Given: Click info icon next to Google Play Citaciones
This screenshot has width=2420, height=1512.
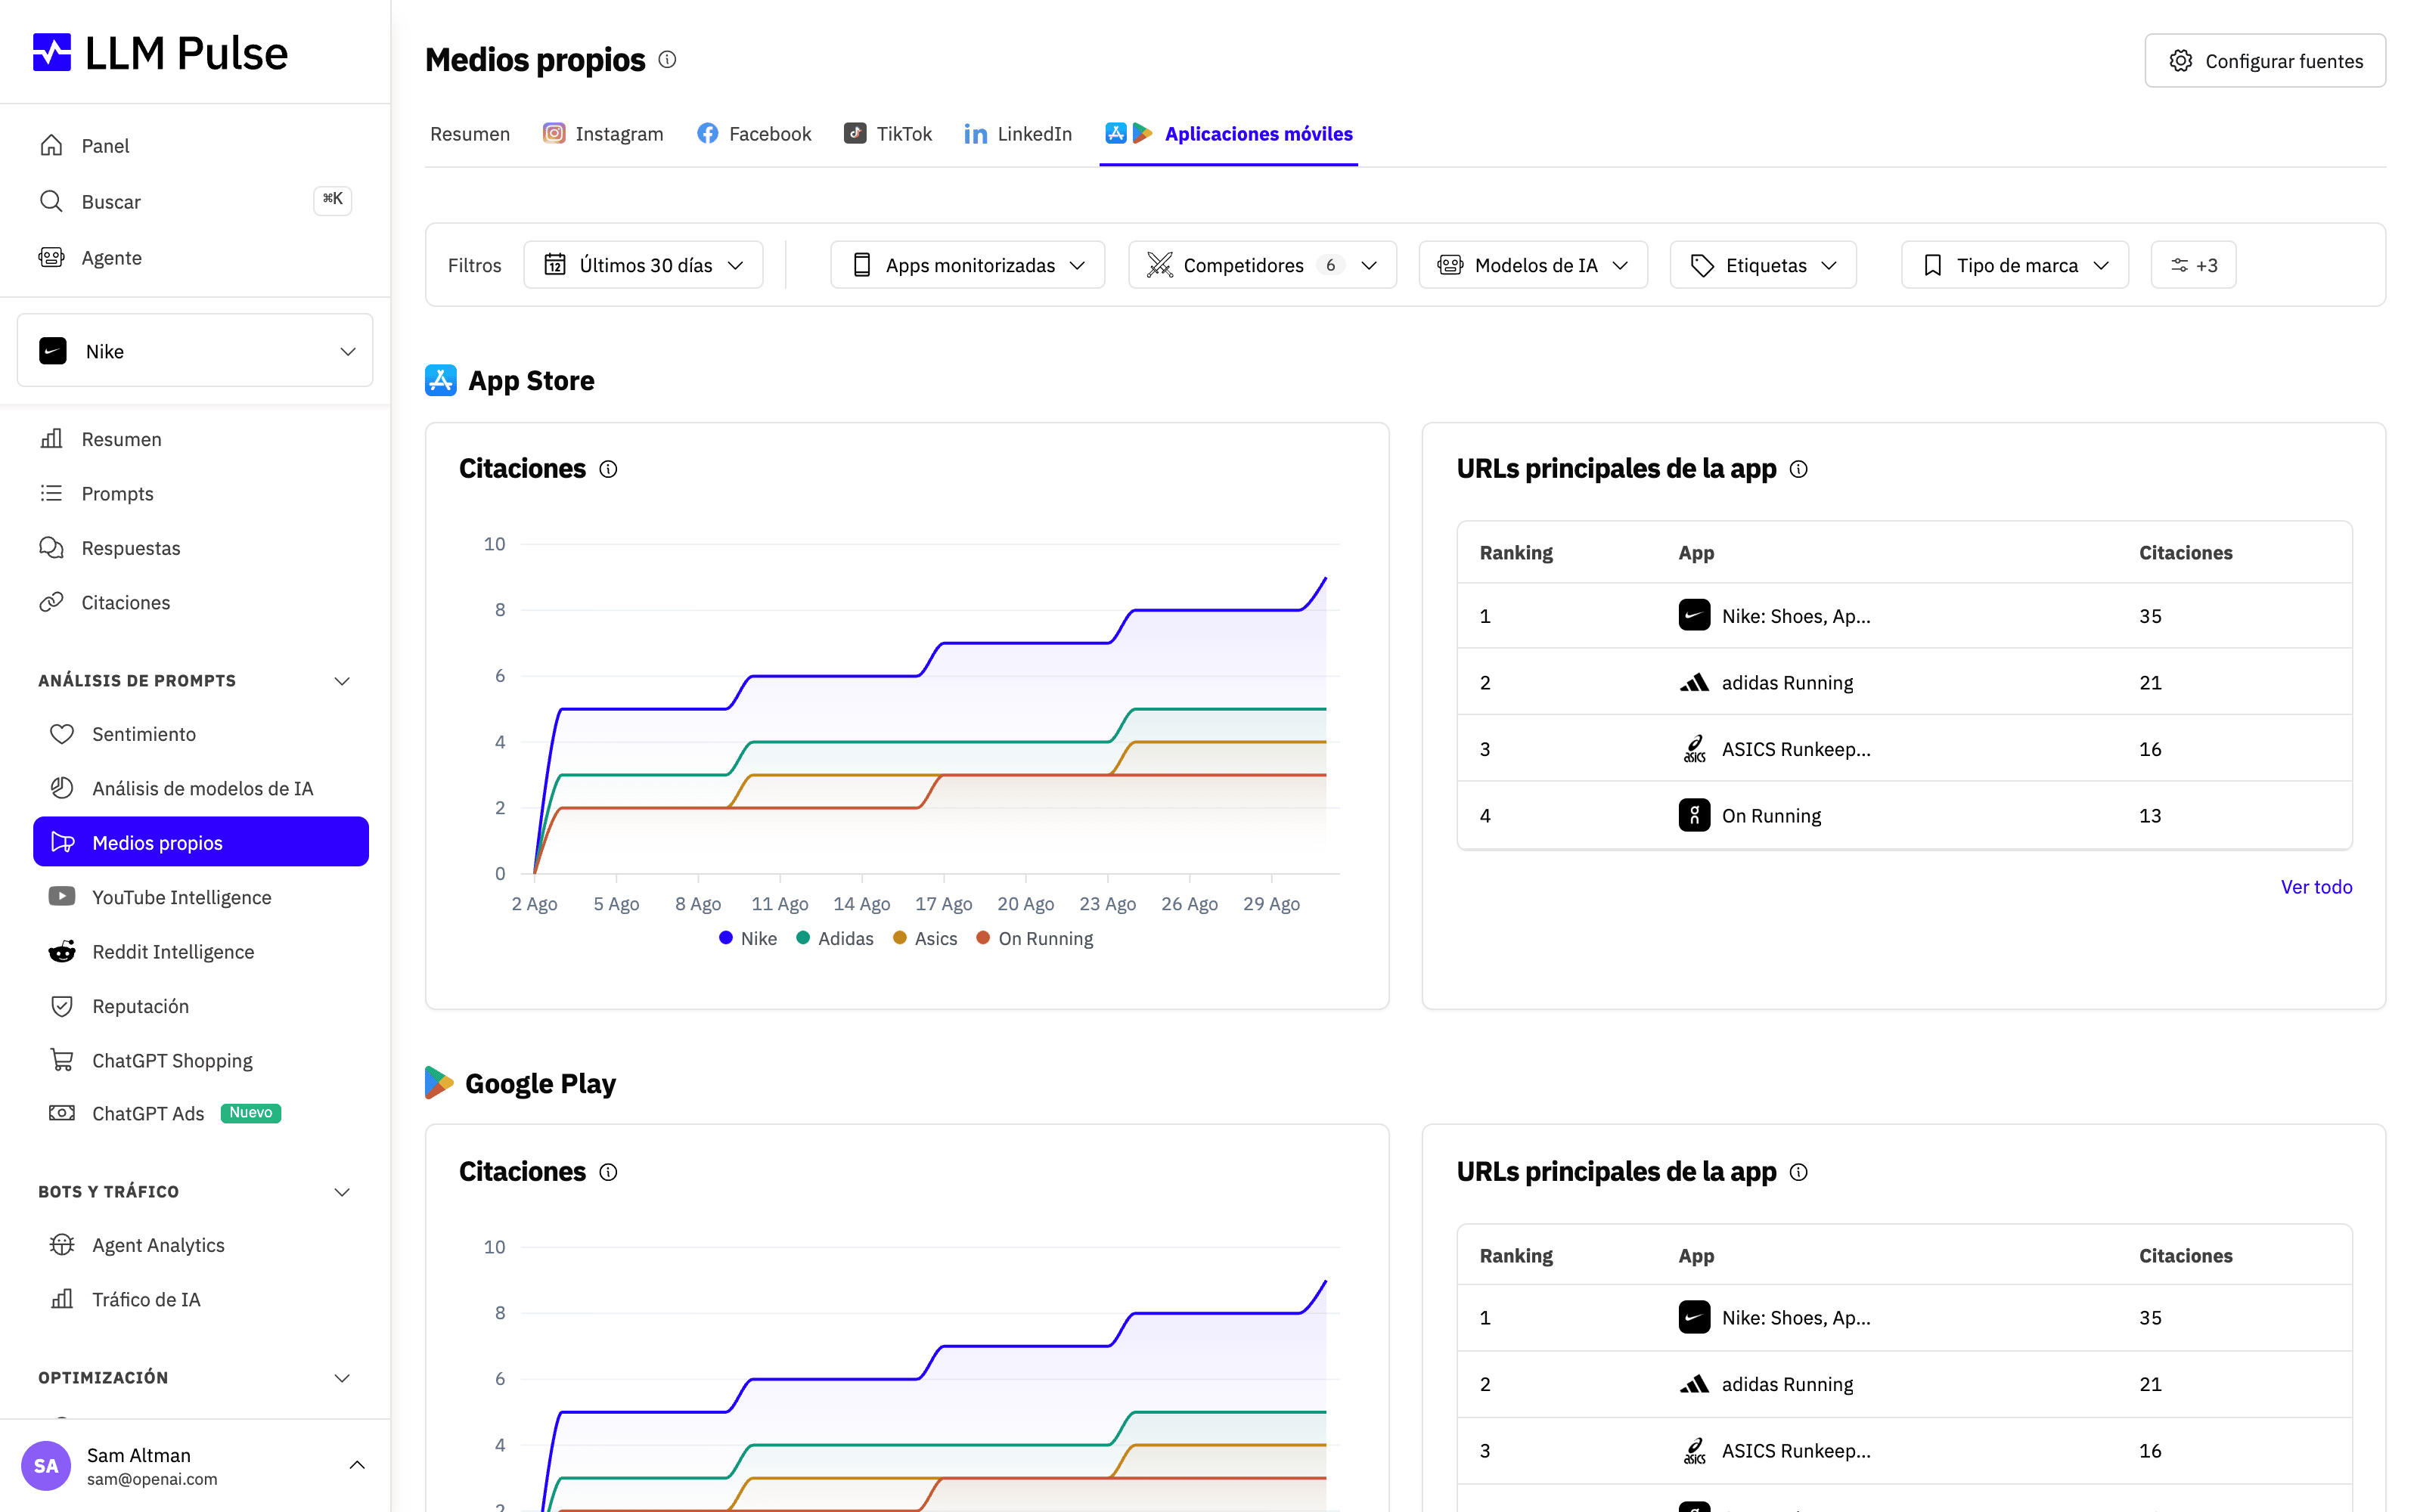Looking at the screenshot, I should 608,1172.
